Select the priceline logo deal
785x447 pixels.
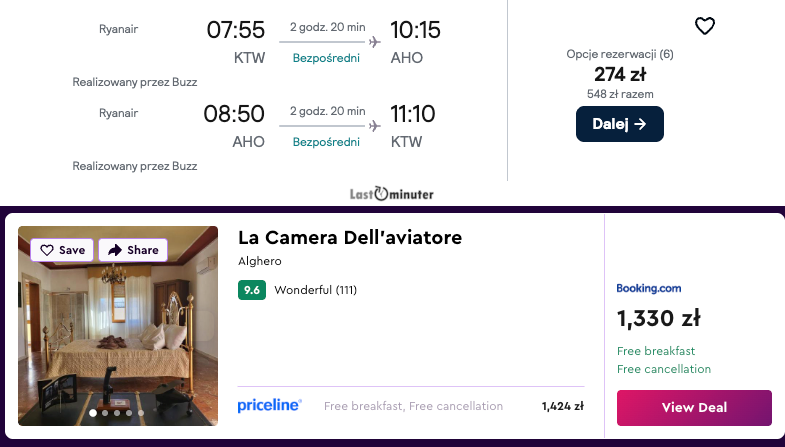(x=269, y=405)
